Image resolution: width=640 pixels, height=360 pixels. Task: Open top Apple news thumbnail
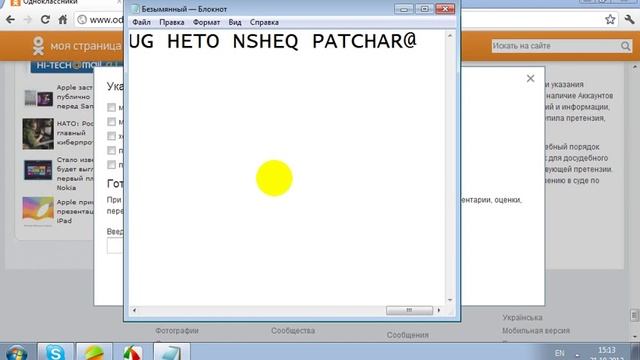pos(38,98)
